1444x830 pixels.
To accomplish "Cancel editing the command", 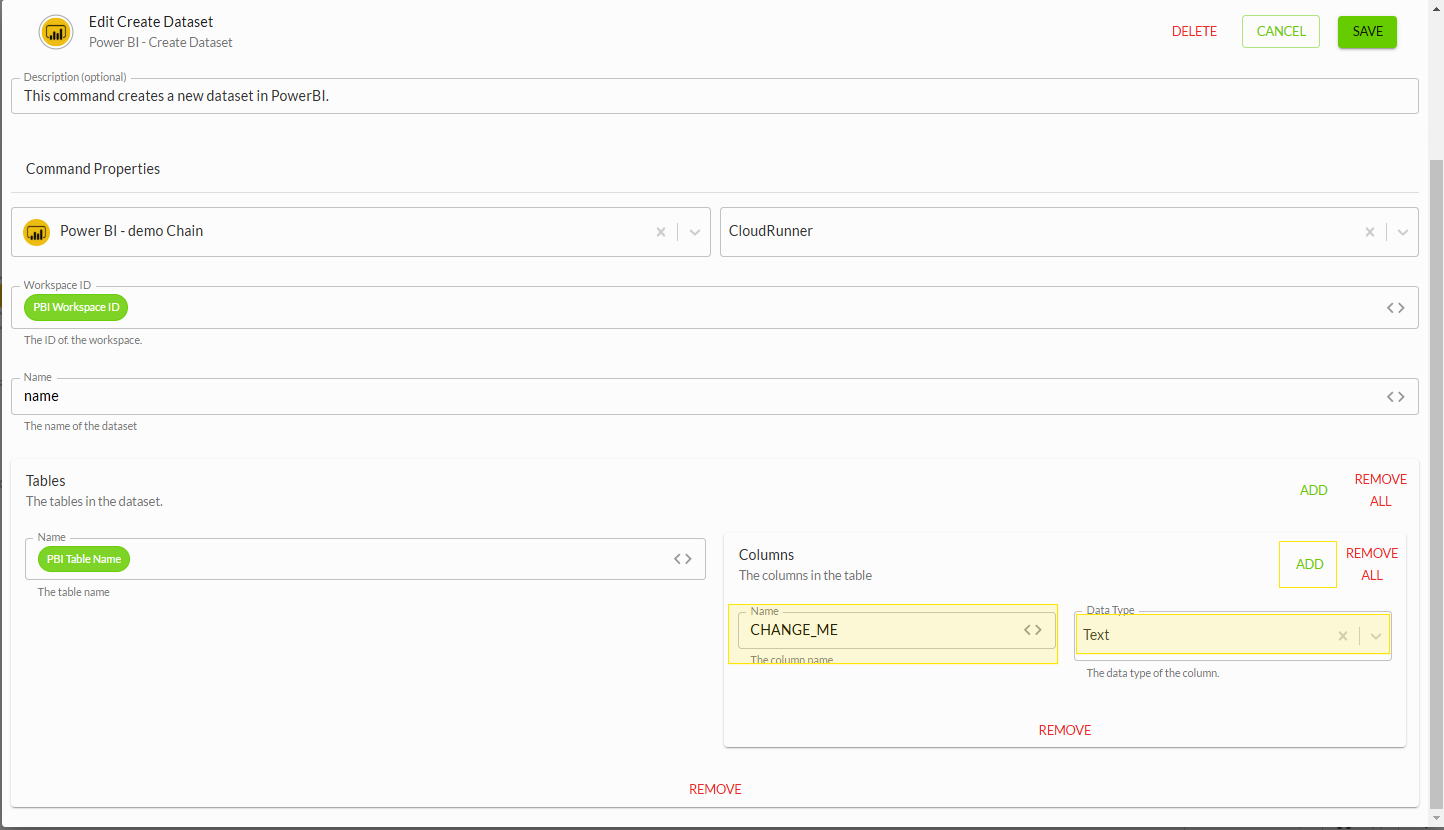I will [1281, 31].
